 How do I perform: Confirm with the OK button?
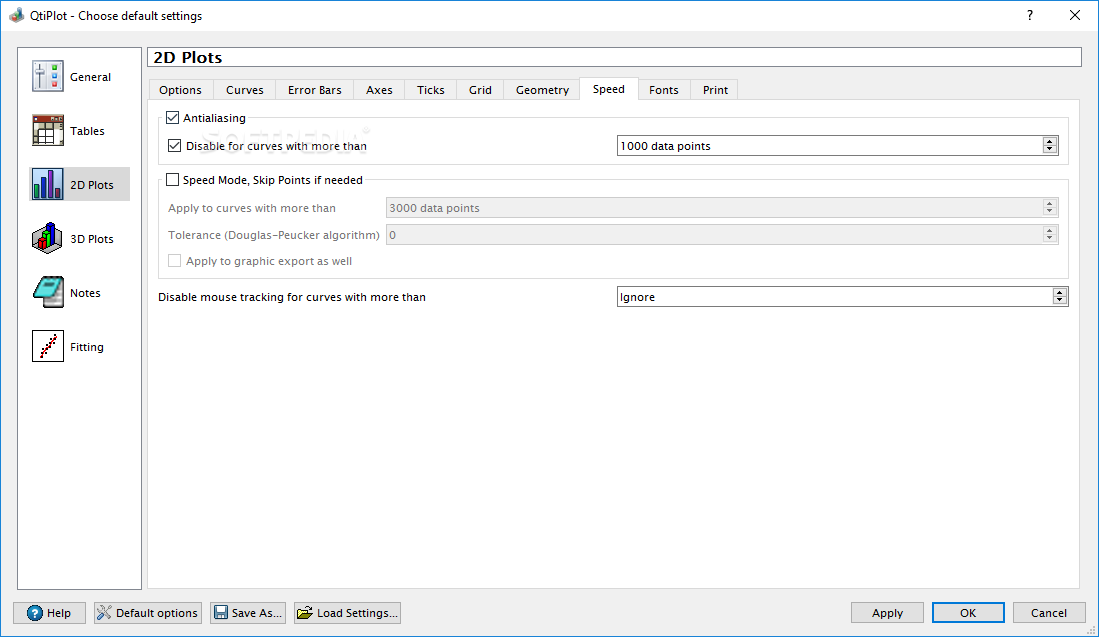pos(968,612)
